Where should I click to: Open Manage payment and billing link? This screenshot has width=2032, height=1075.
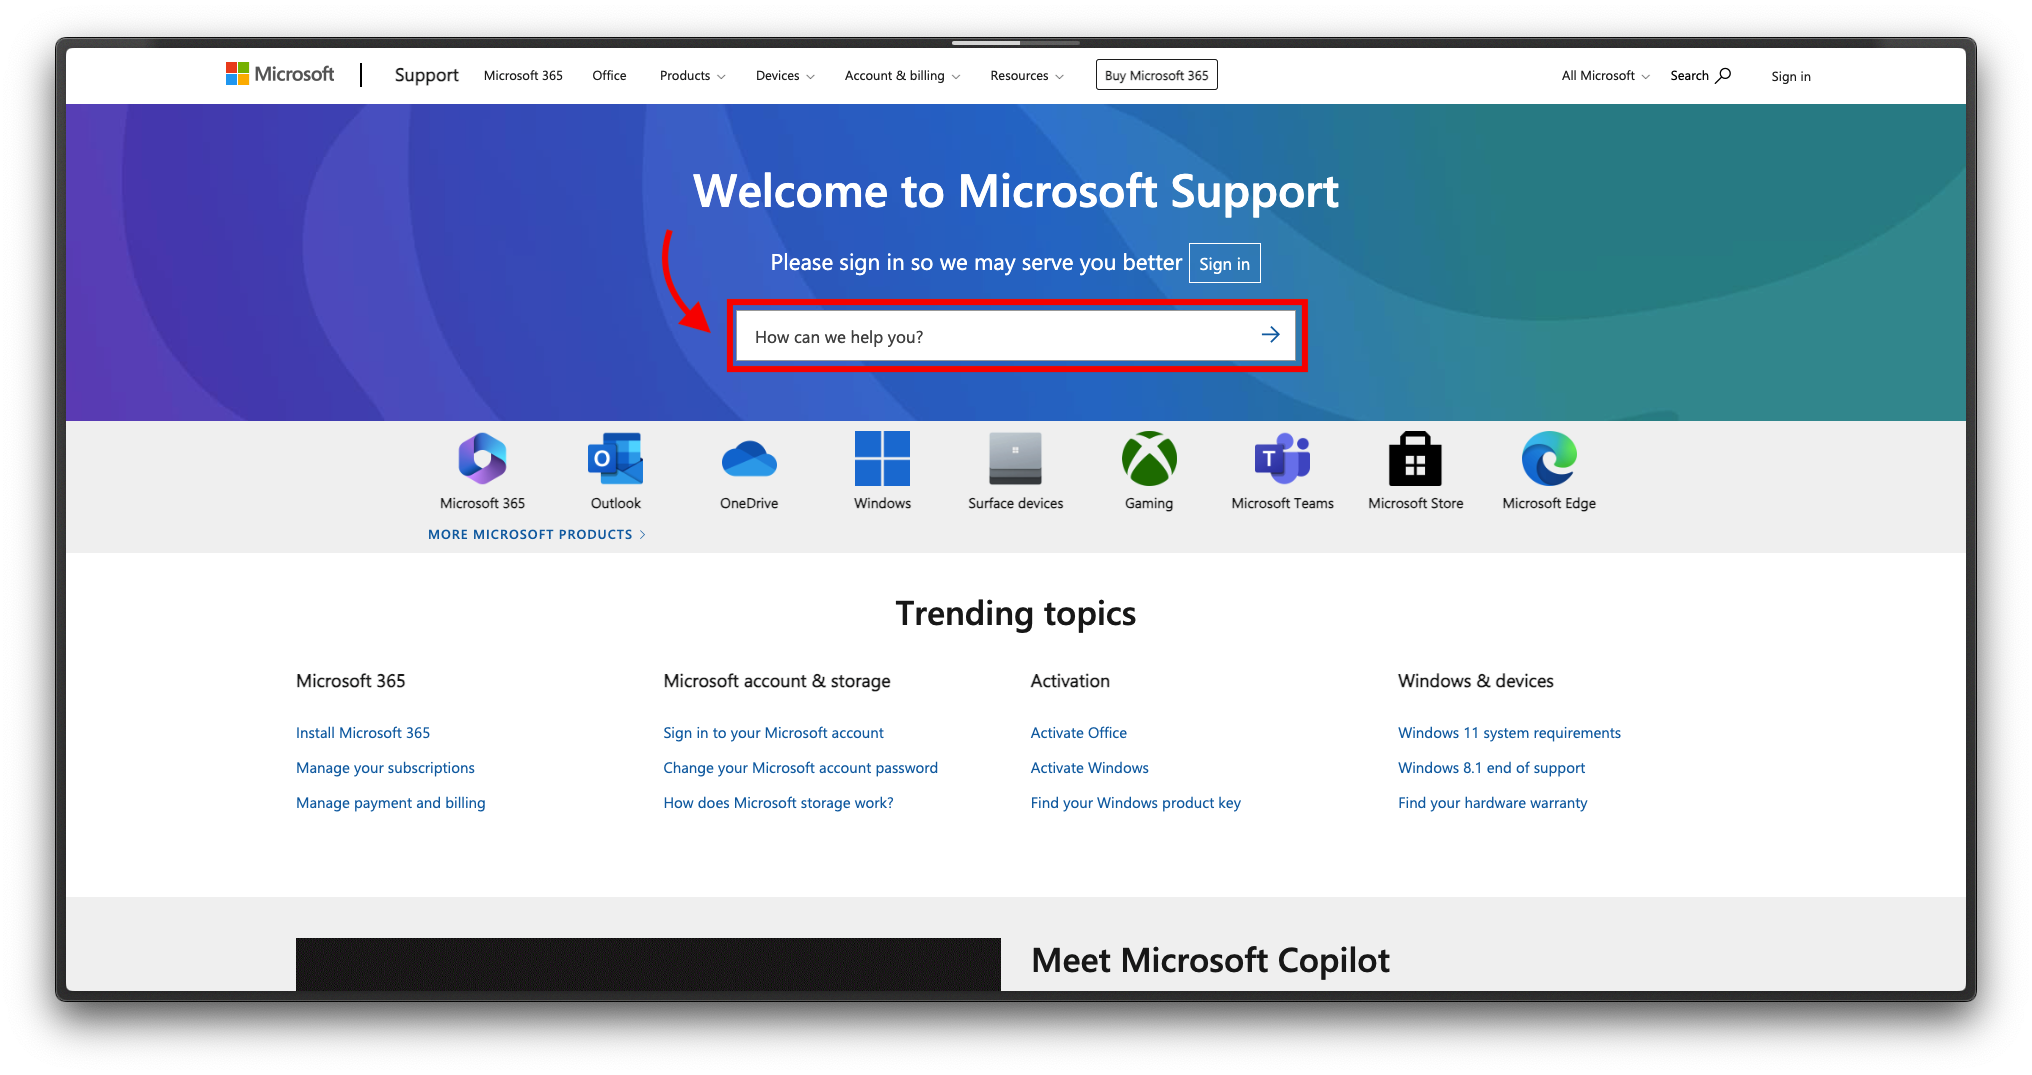pyautogui.click(x=391, y=803)
